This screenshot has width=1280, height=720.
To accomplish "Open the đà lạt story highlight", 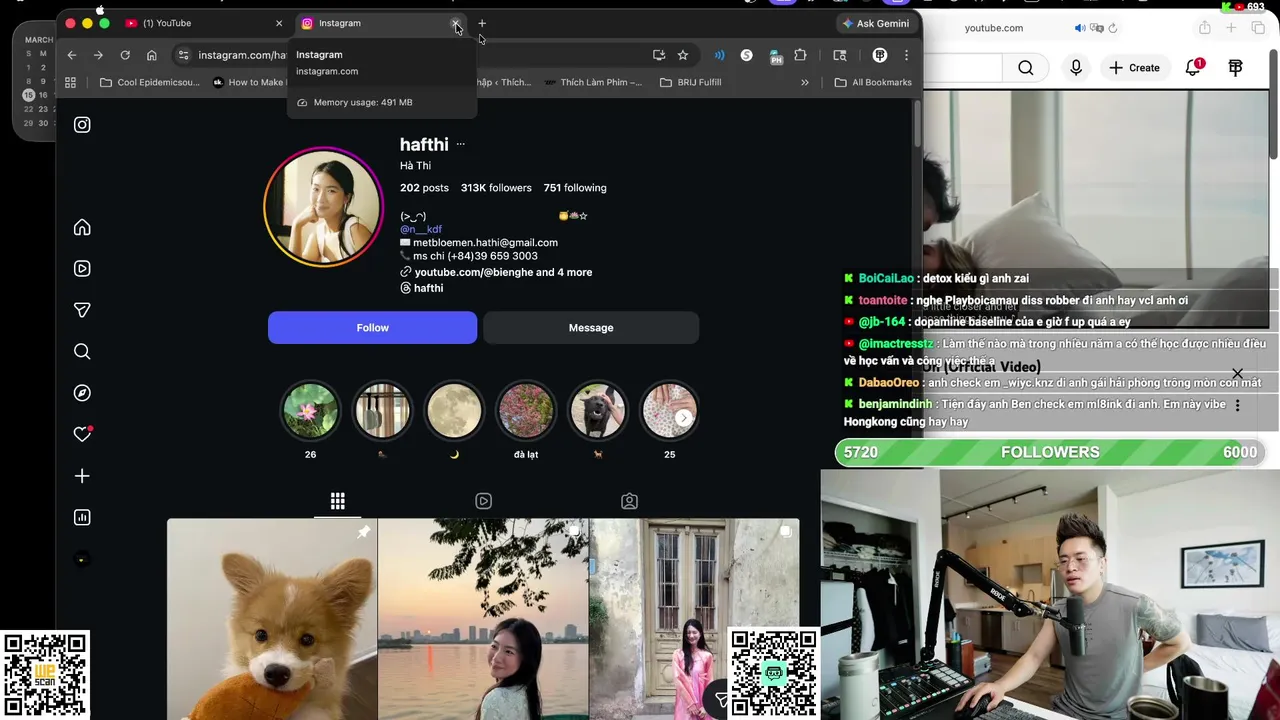I will (x=526, y=411).
